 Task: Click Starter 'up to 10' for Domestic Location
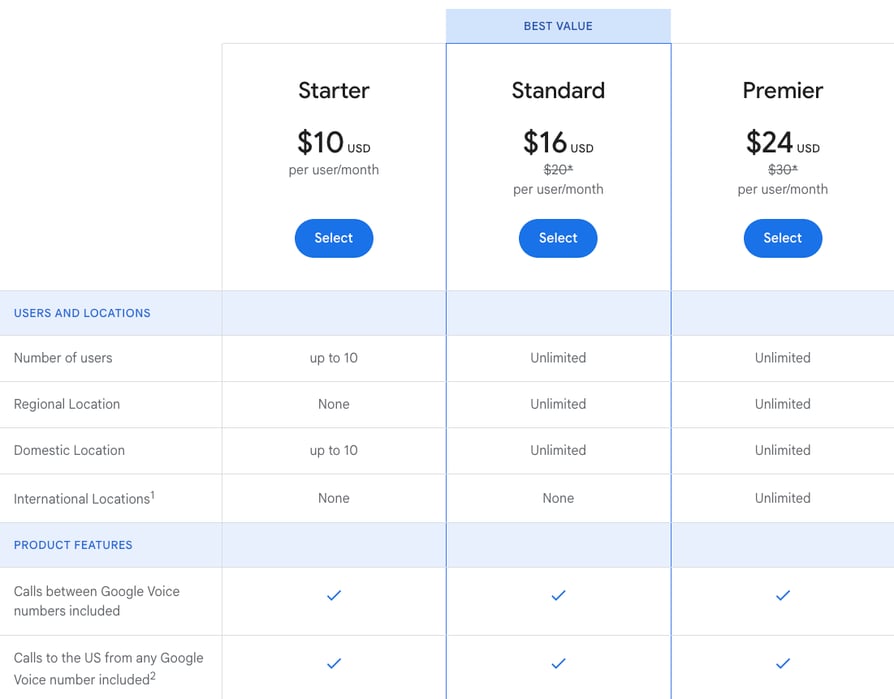334,450
